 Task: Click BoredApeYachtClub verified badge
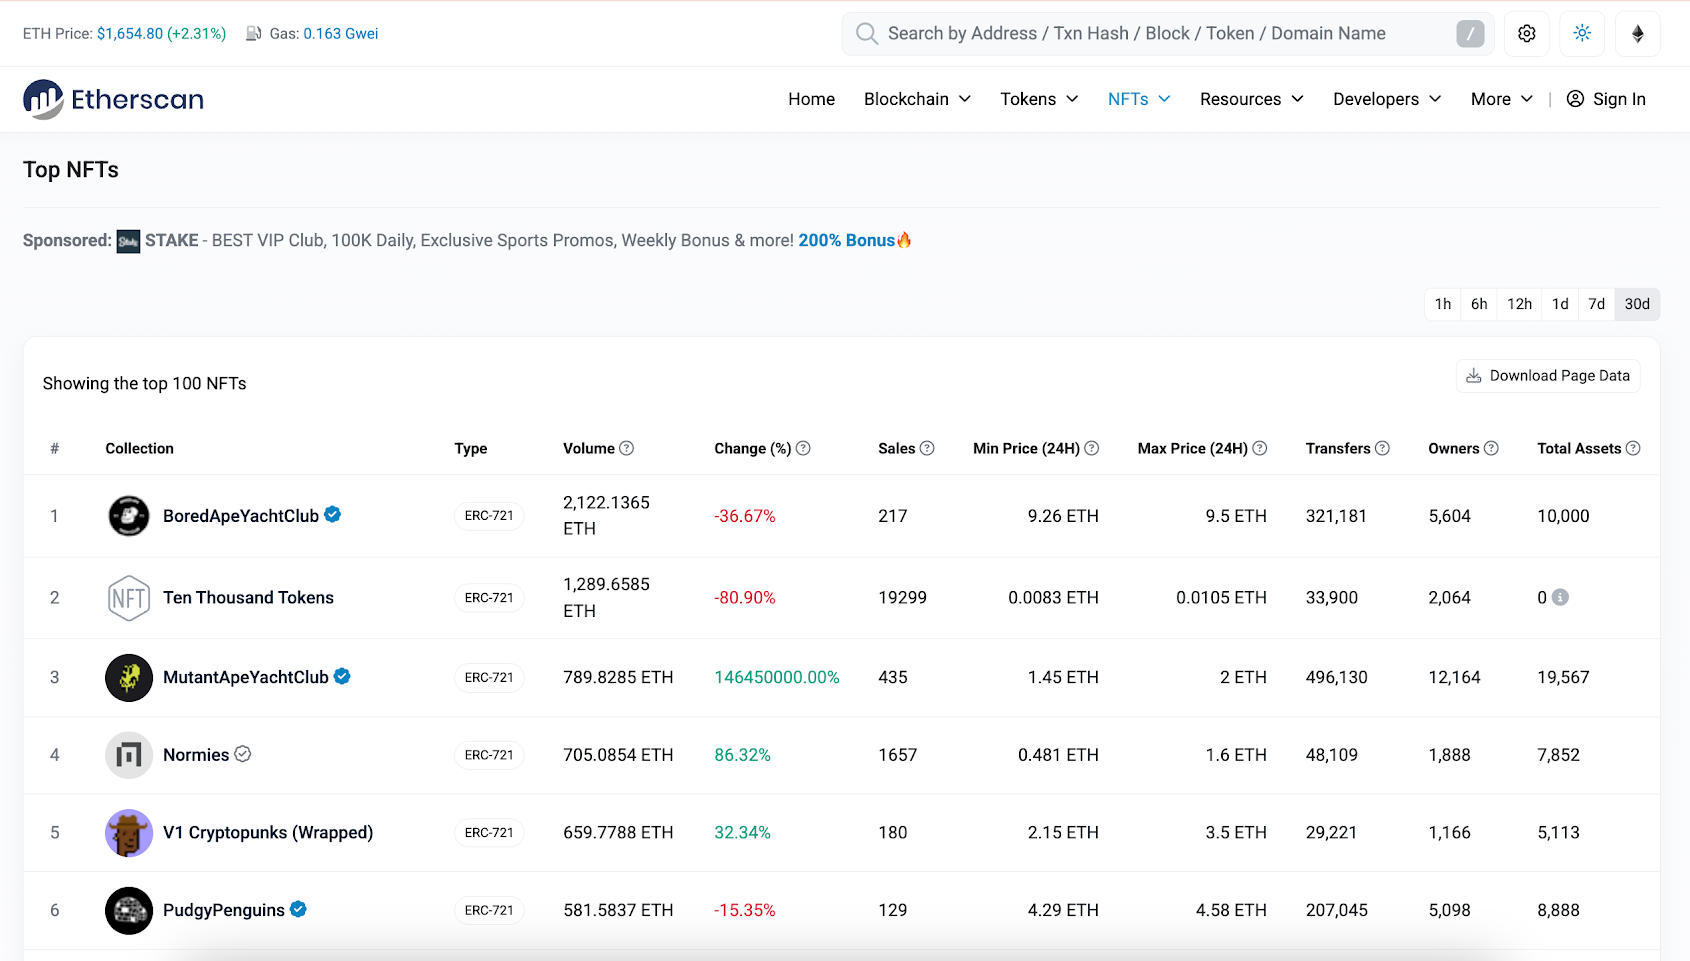pyautogui.click(x=333, y=514)
